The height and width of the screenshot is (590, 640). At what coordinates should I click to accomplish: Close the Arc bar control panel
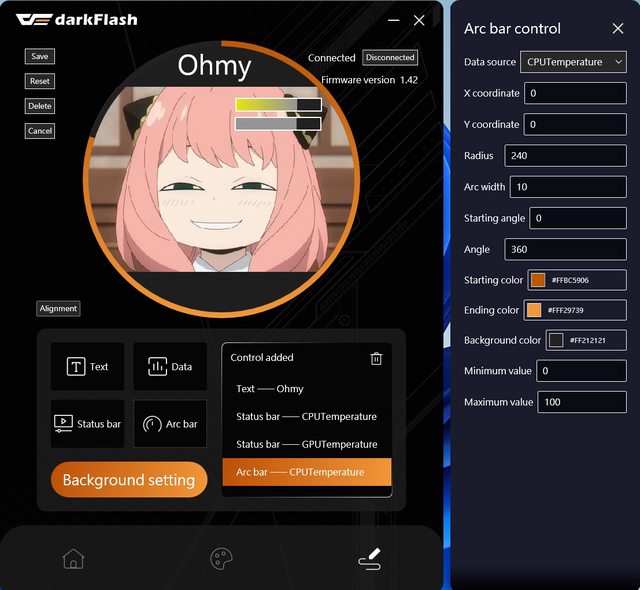pos(617,29)
